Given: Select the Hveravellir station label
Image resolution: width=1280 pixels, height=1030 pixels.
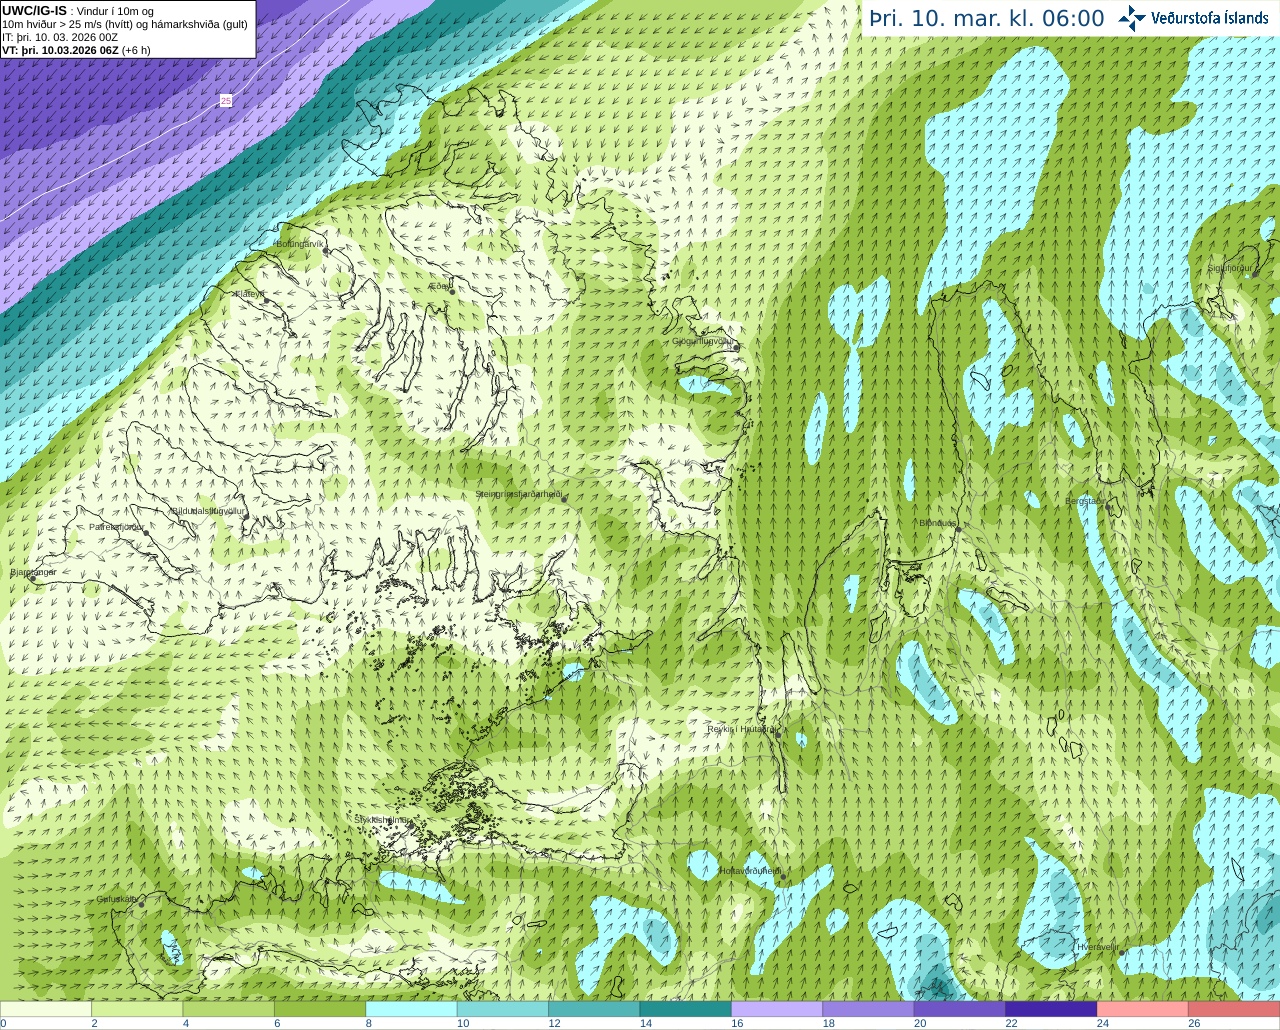Looking at the screenshot, I should tap(1098, 946).
